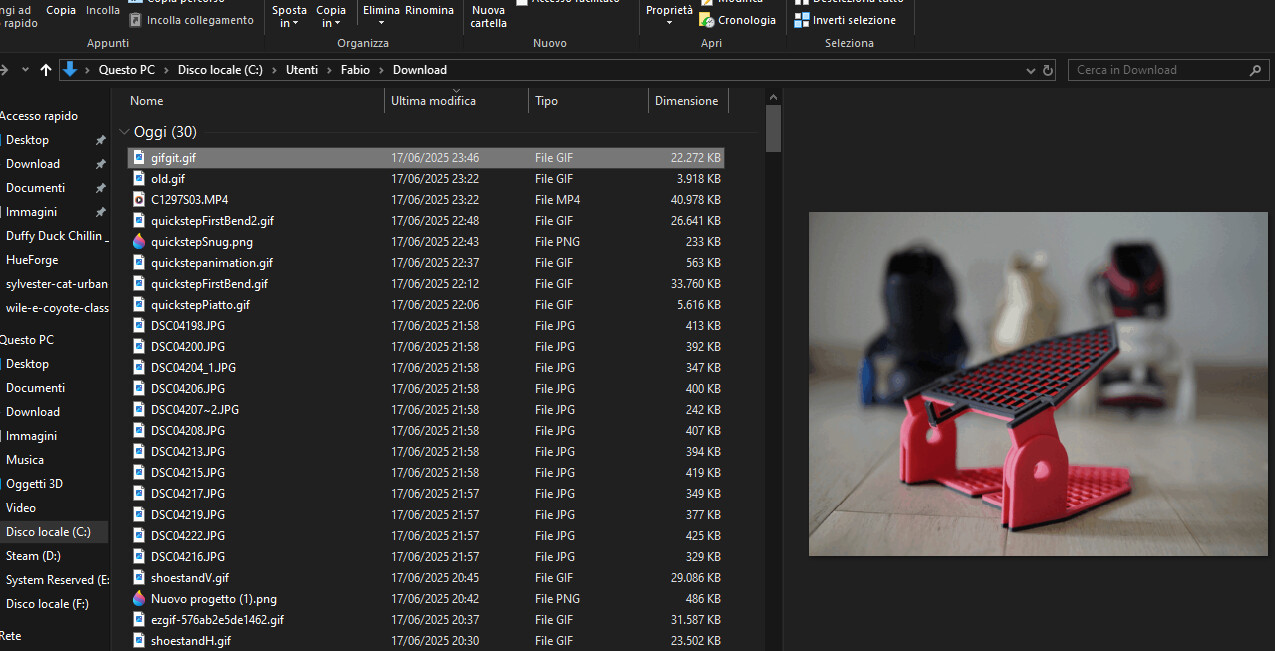The width and height of the screenshot is (1275, 651).
Task: Select the quickstepFirstBend.gif file icon
Action: pyautogui.click(x=140, y=284)
